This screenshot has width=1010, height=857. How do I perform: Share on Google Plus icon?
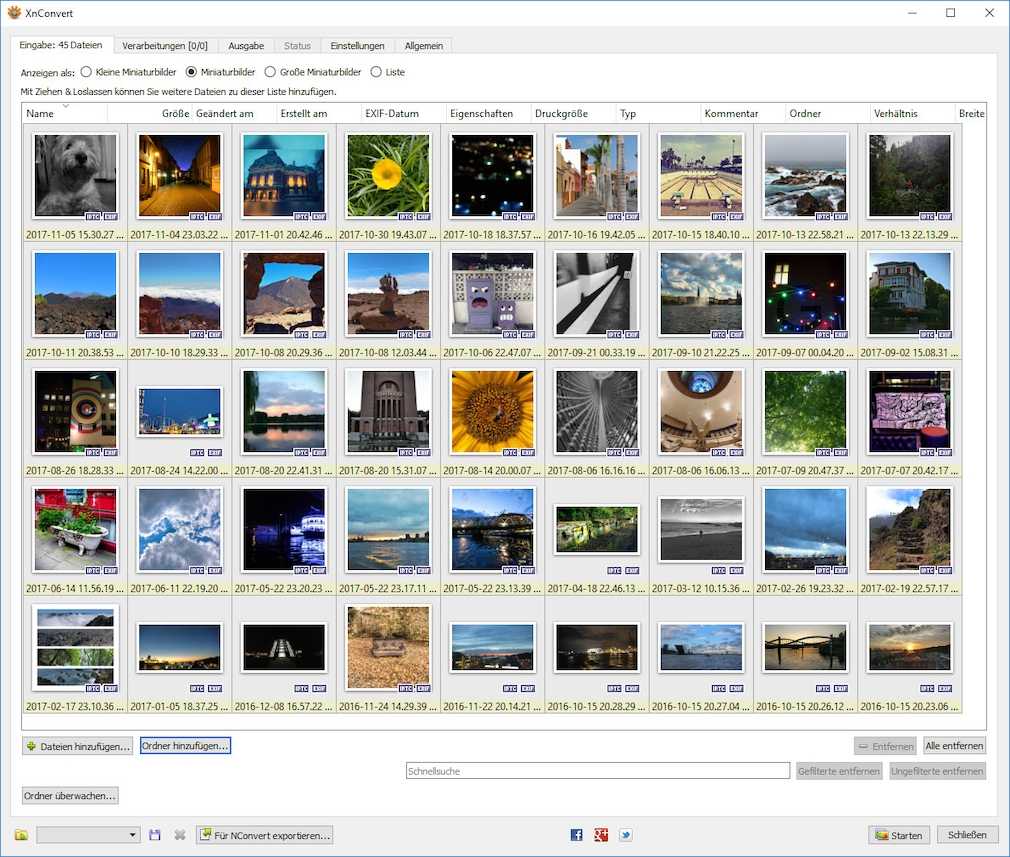click(601, 835)
